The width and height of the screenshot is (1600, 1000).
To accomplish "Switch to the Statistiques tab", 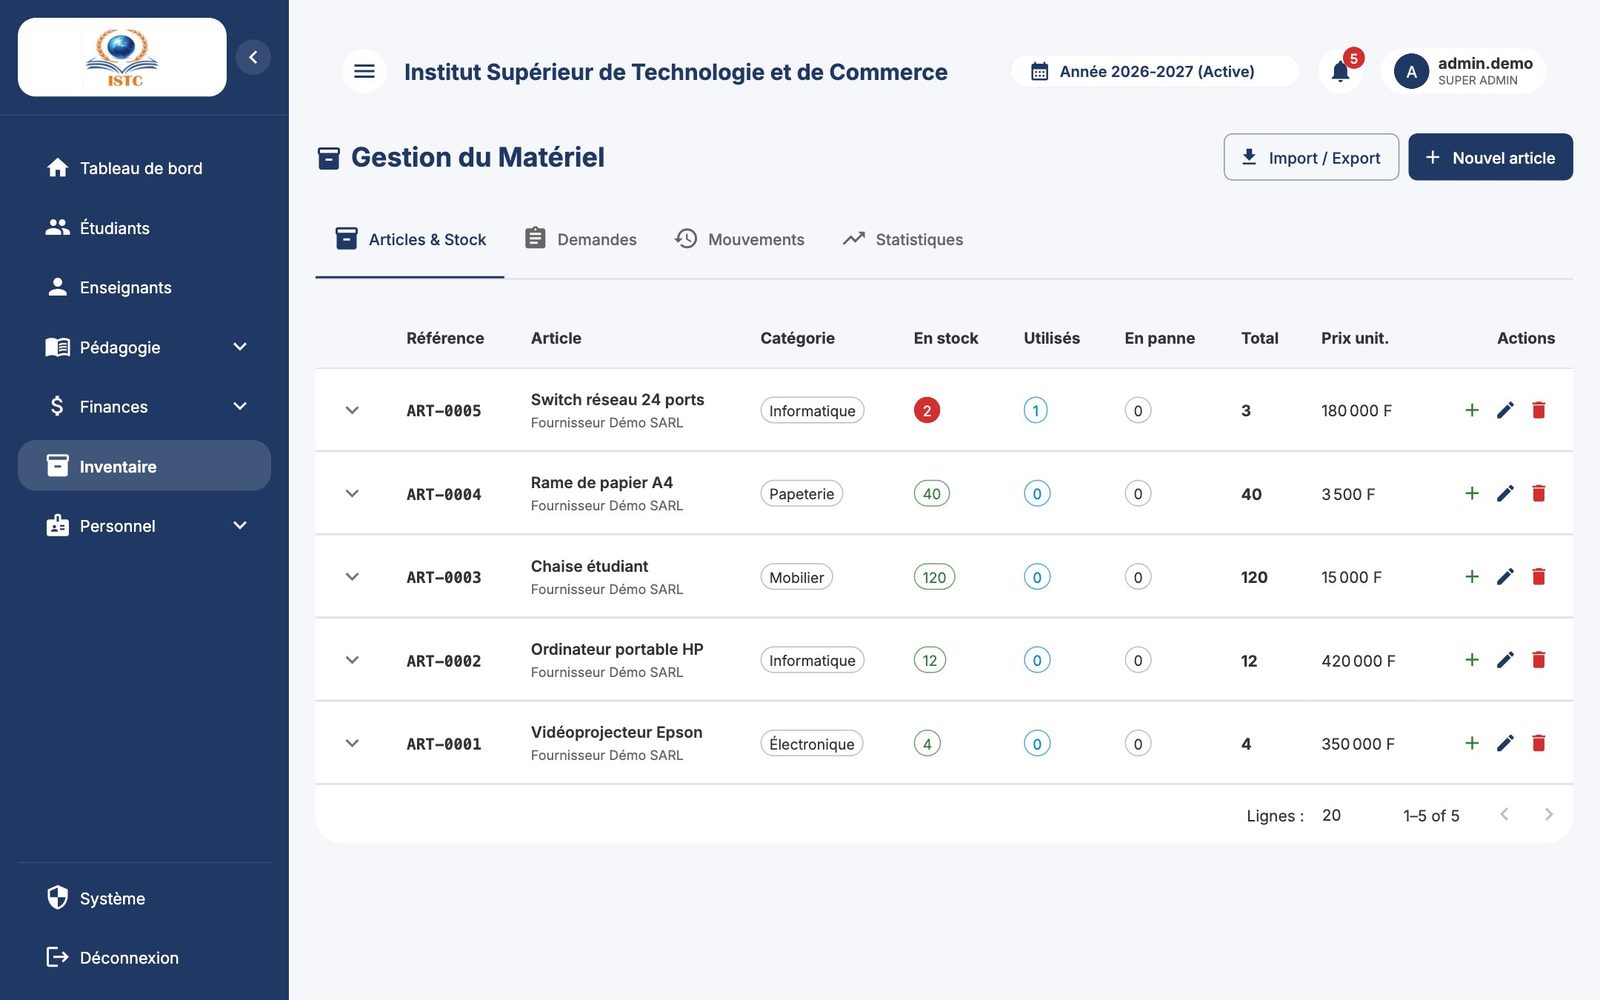I will coord(903,239).
